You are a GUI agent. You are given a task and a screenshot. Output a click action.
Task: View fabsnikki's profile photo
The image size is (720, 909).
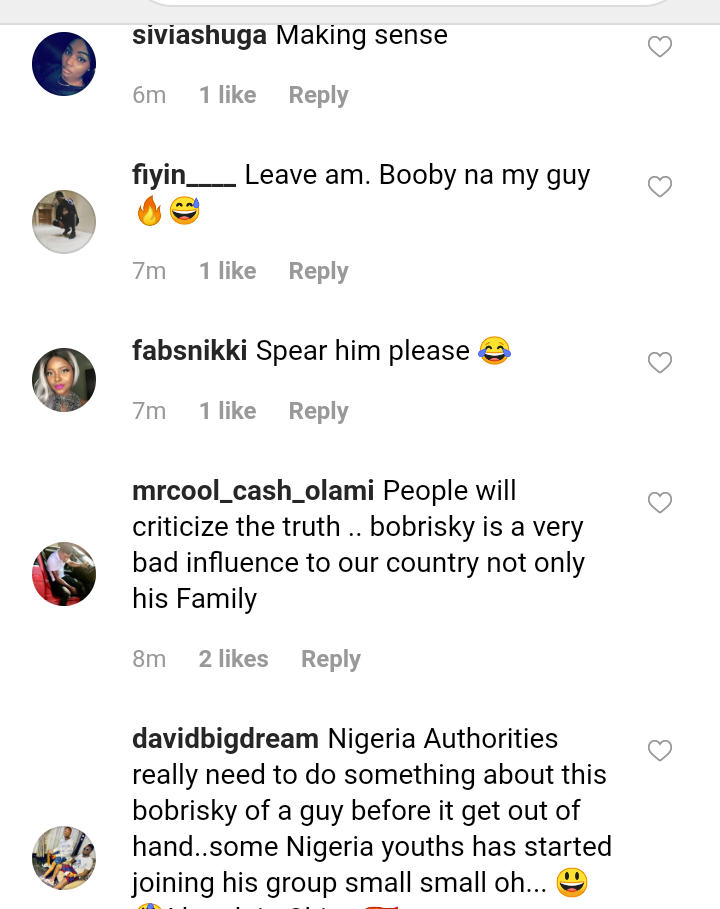(x=64, y=380)
